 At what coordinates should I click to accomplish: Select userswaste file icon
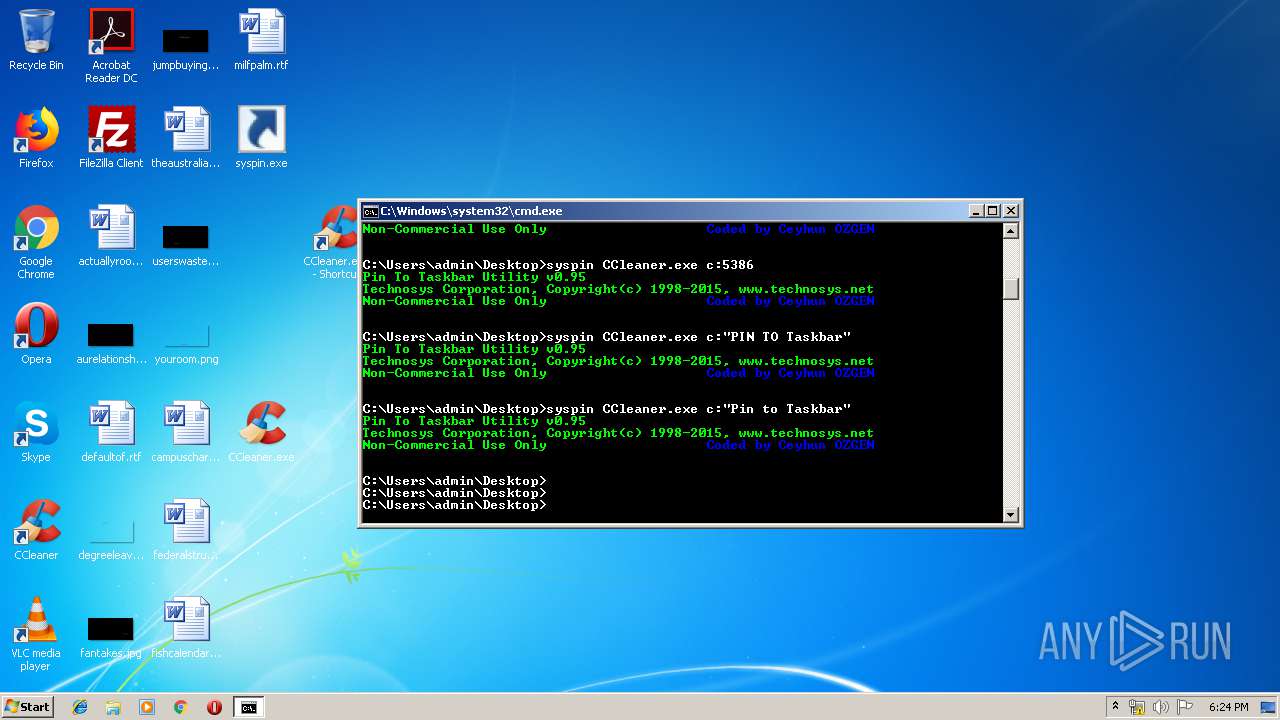pos(186,243)
